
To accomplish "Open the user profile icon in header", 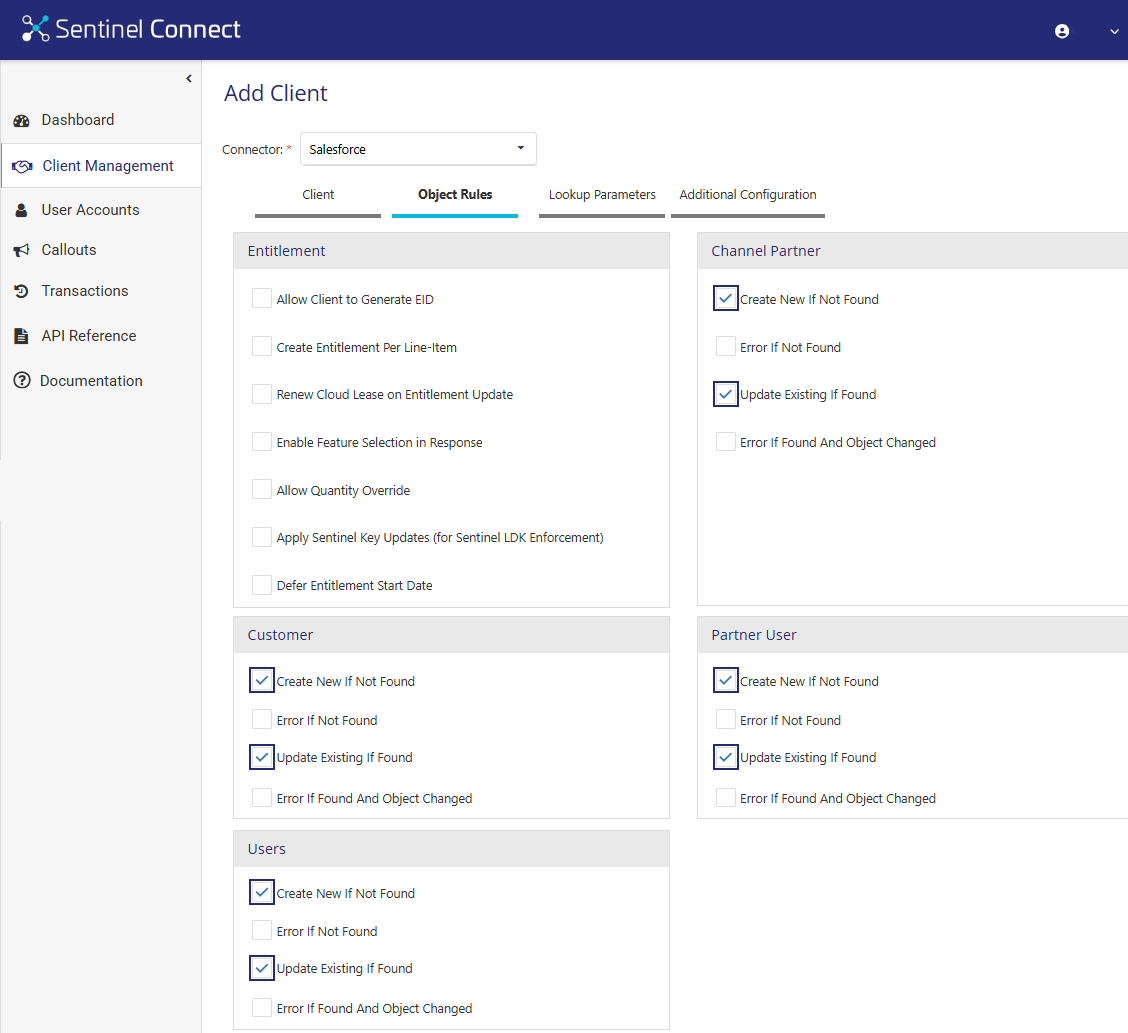I will pos(1062,31).
